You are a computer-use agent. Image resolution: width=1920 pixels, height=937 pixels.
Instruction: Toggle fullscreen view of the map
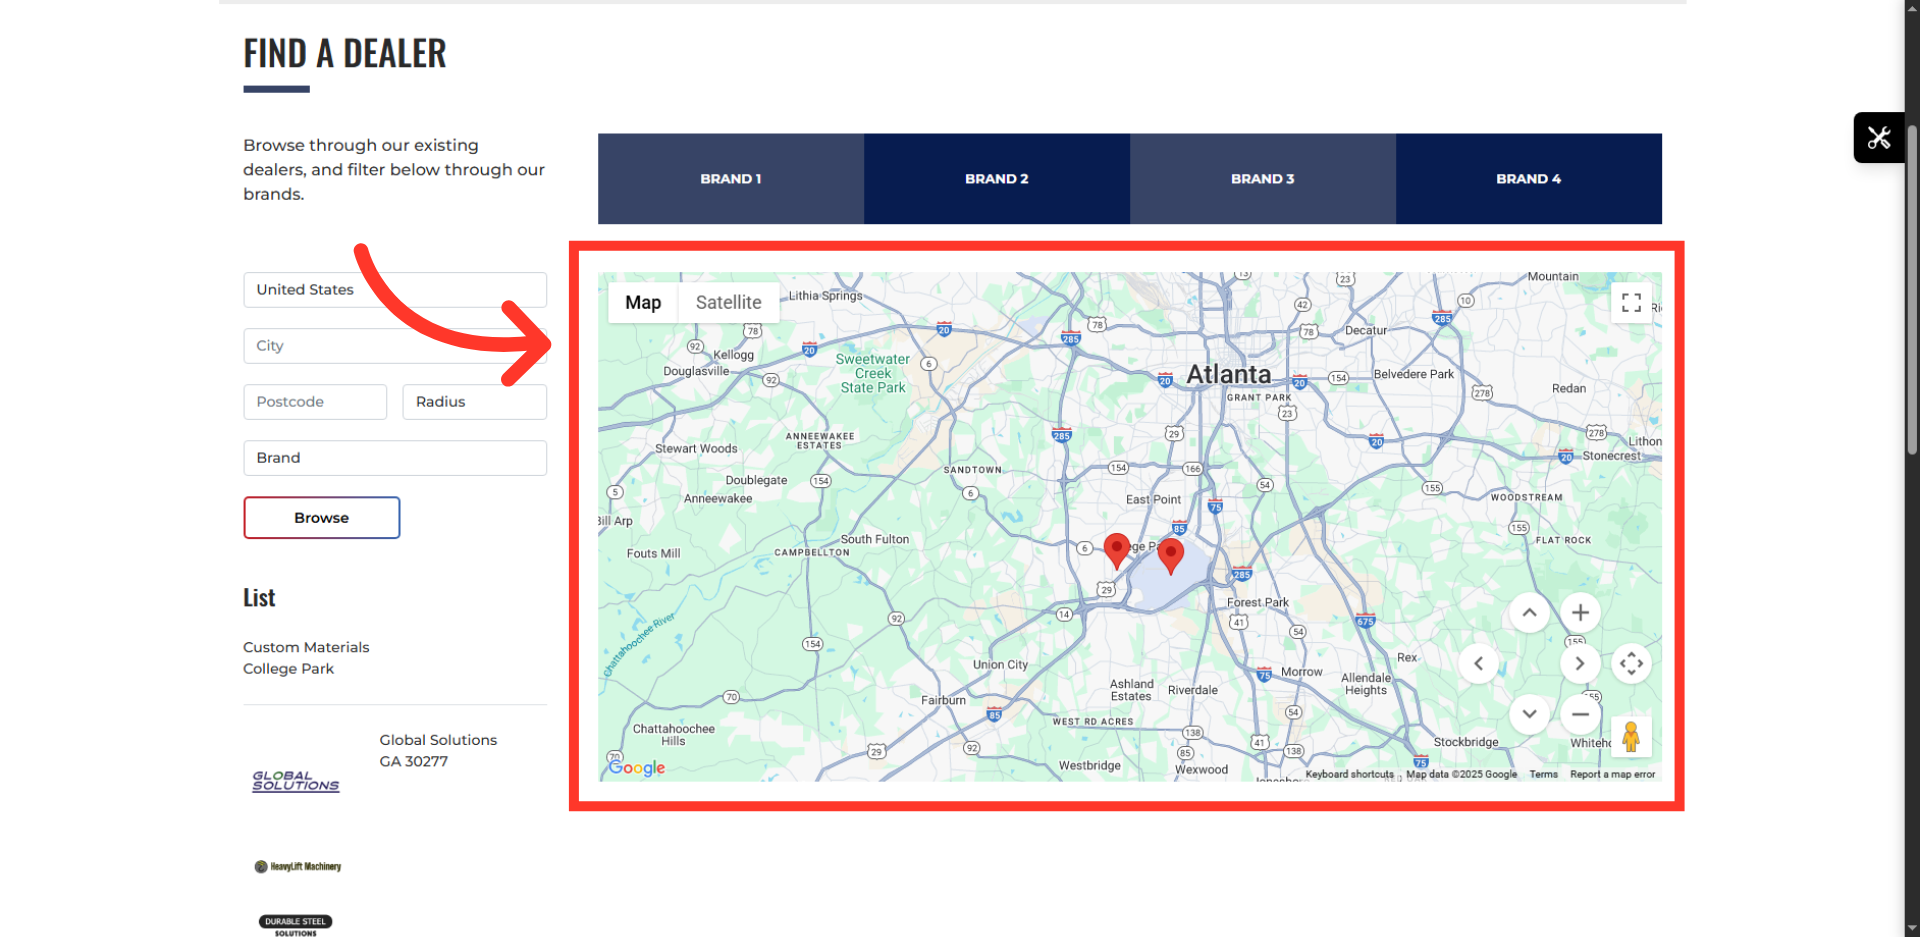[1631, 302]
